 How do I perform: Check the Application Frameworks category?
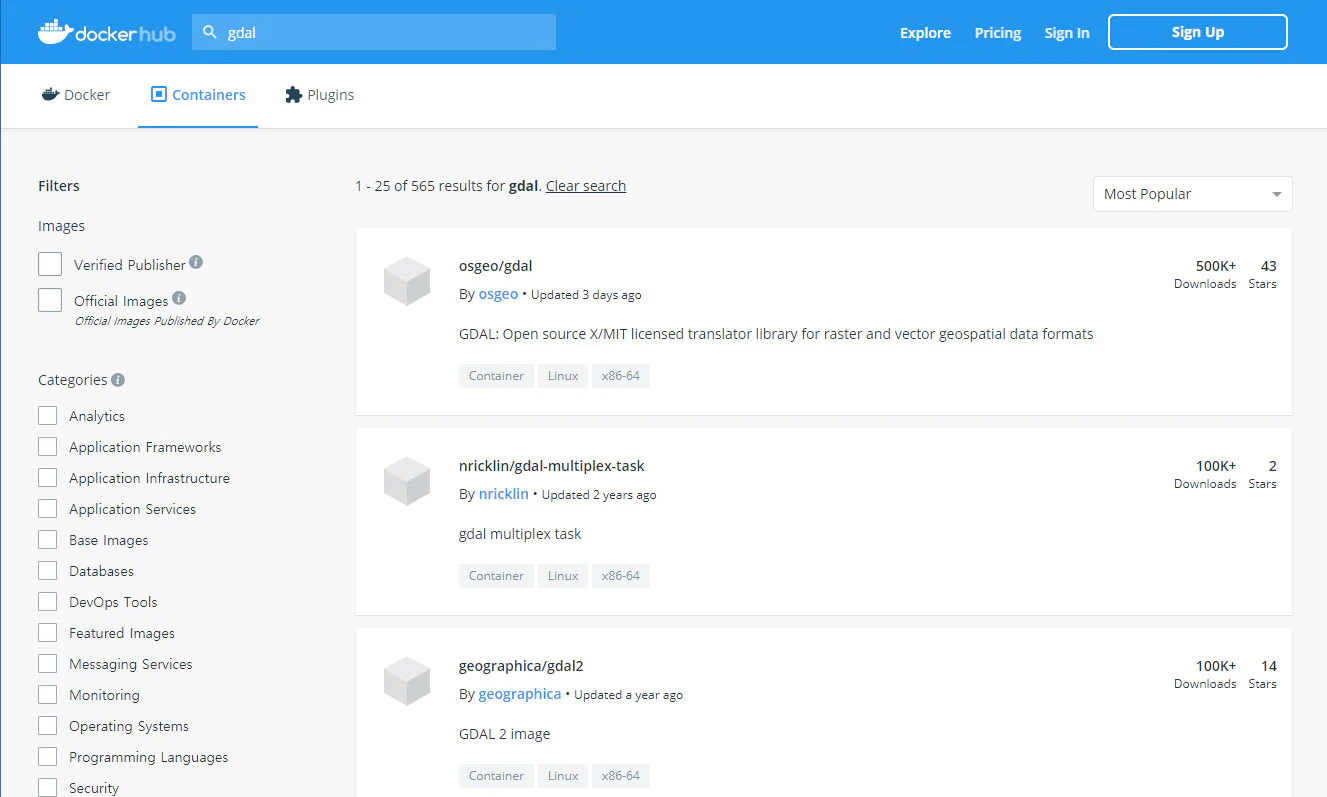coord(47,447)
